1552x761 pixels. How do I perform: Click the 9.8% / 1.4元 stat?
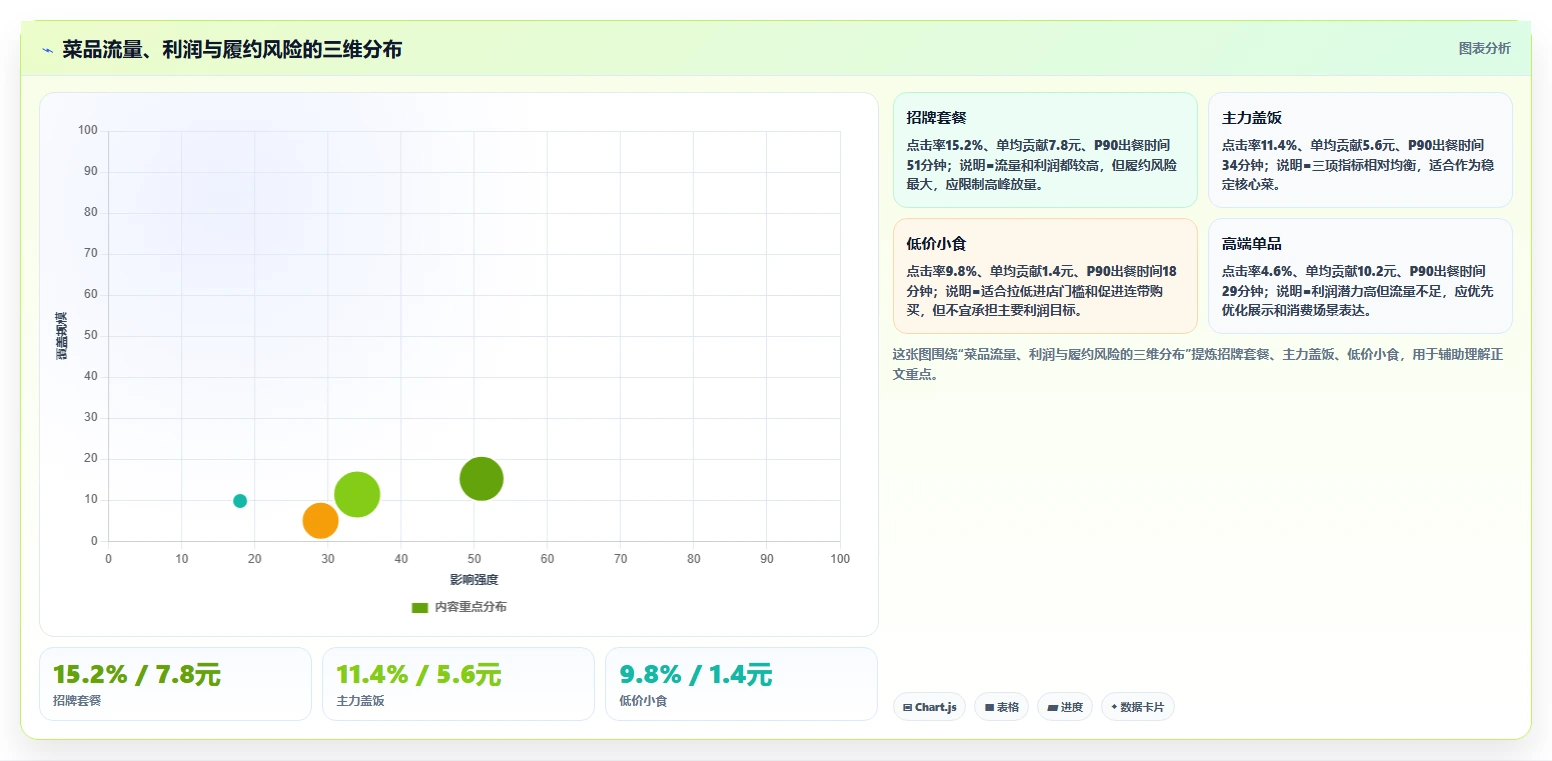(x=695, y=675)
